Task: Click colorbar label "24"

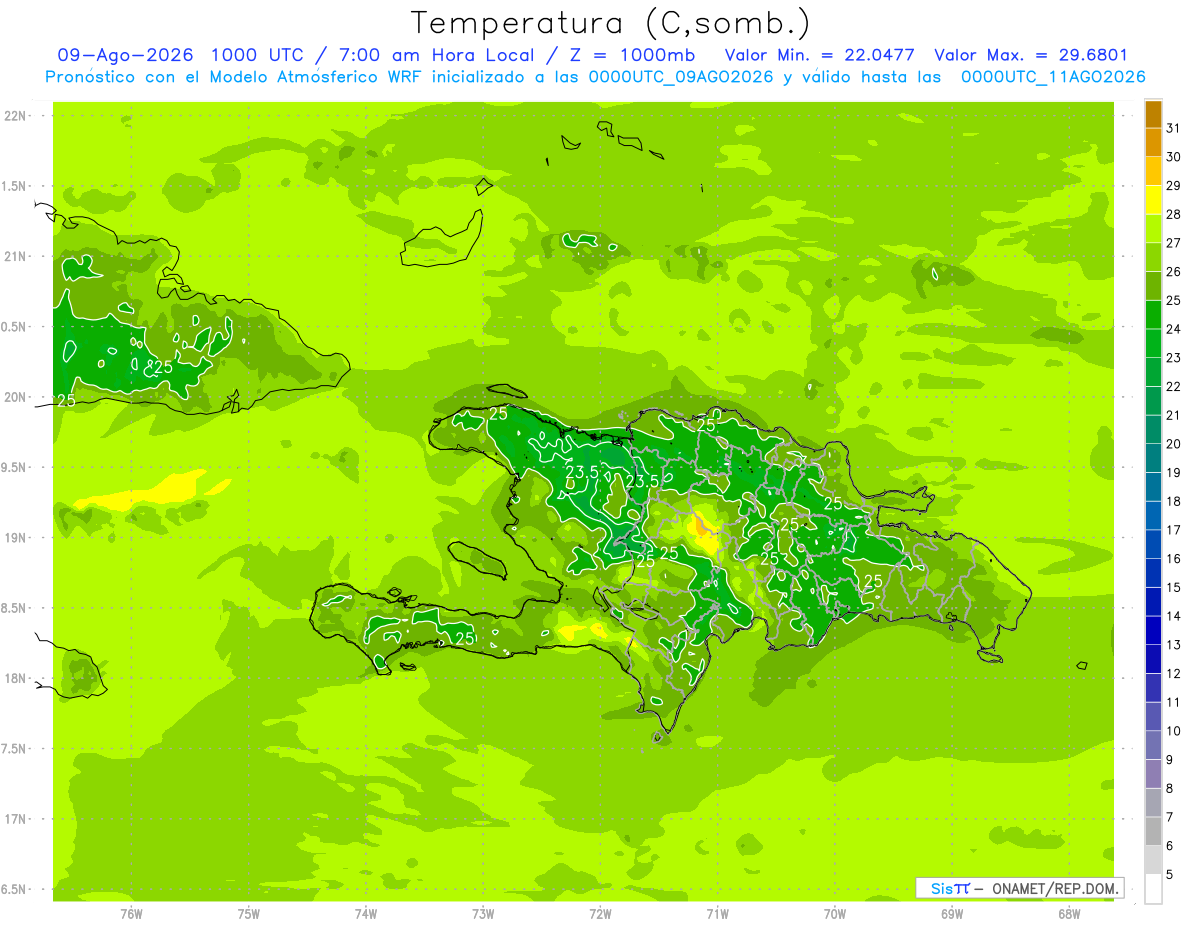Action: [1173, 329]
